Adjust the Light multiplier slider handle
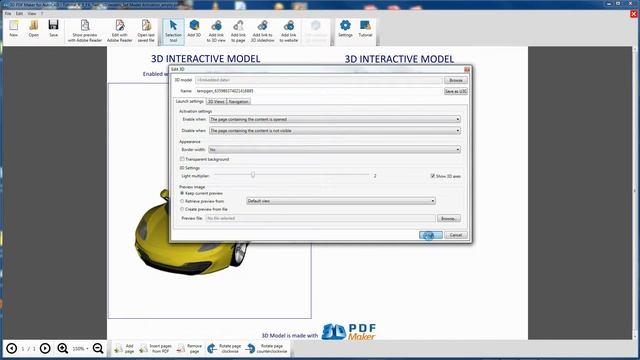 [x=253, y=175]
